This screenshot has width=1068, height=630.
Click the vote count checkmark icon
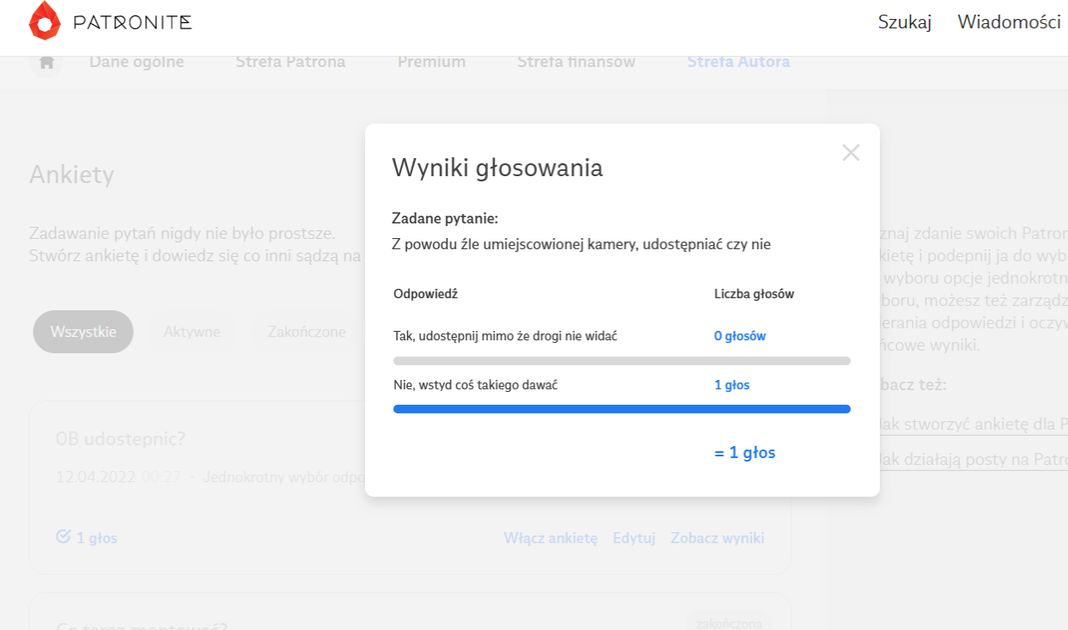[x=63, y=537]
